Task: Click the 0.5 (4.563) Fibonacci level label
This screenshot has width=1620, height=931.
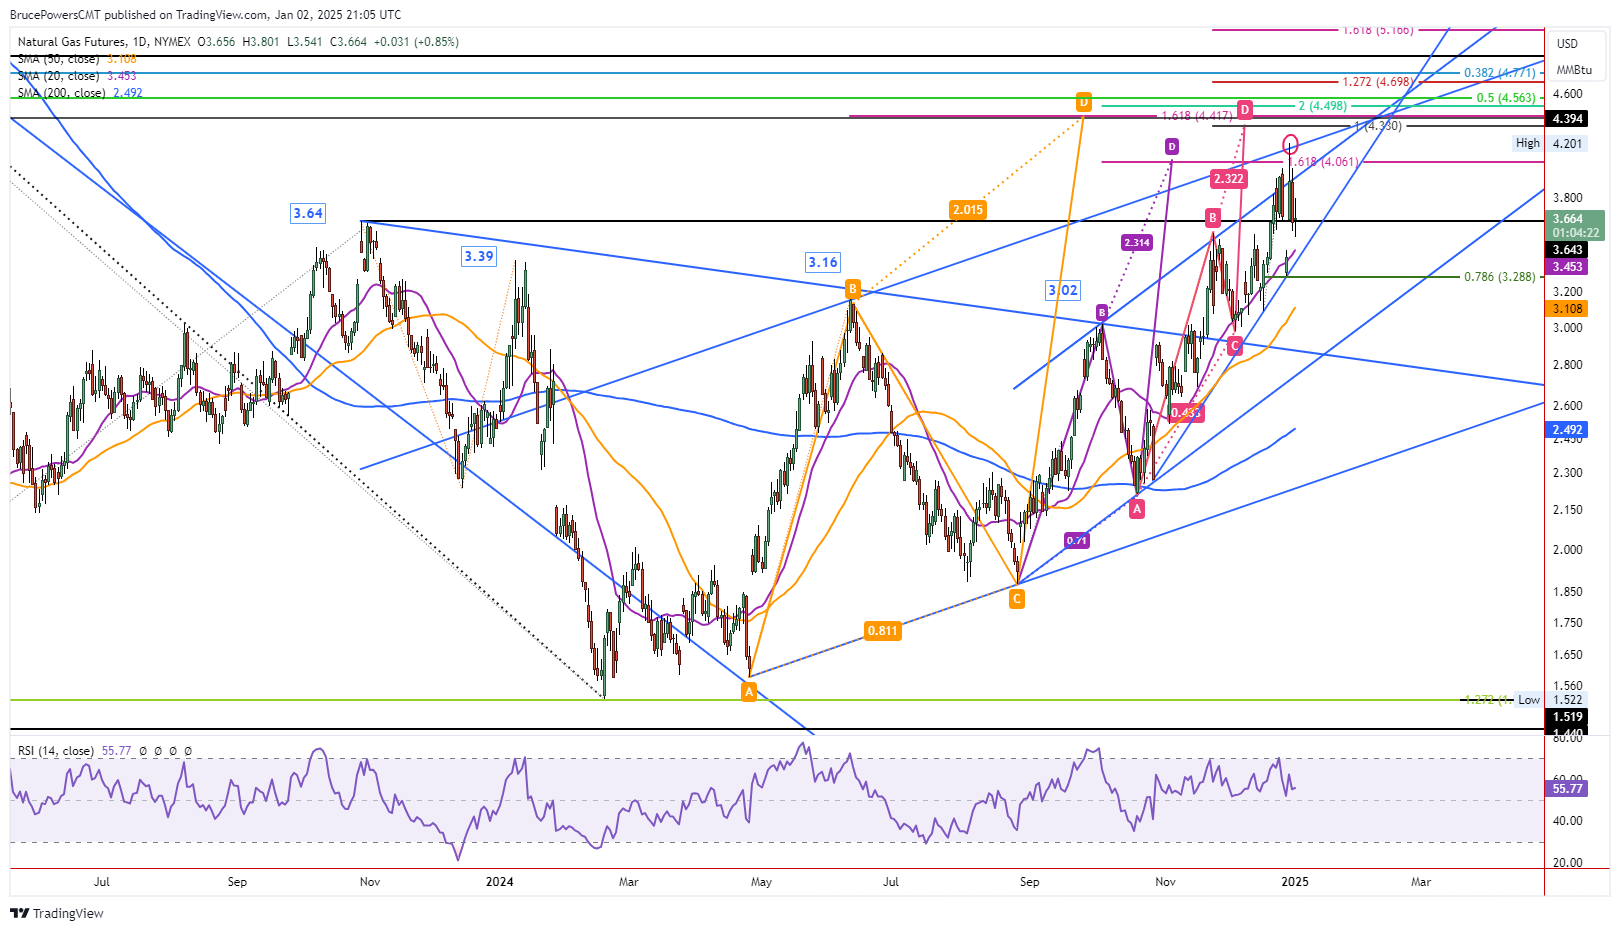Action: (x=1506, y=98)
